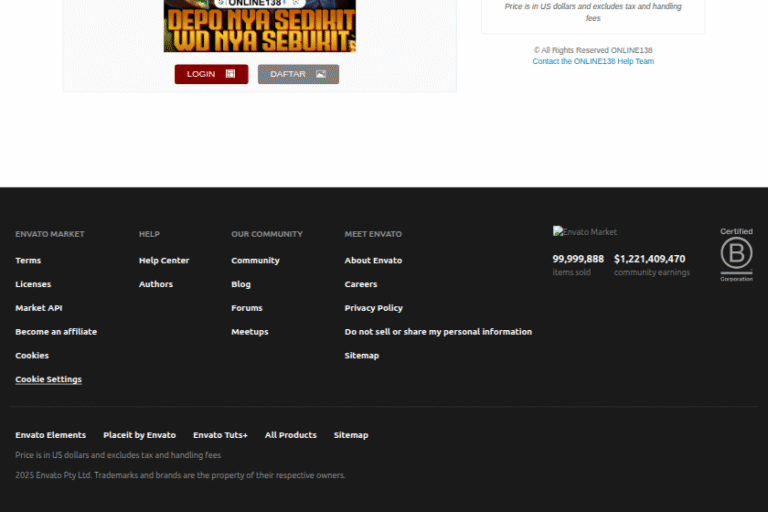Open the Market API link
The width and height of the screenshot is (768, 512).
39,308
